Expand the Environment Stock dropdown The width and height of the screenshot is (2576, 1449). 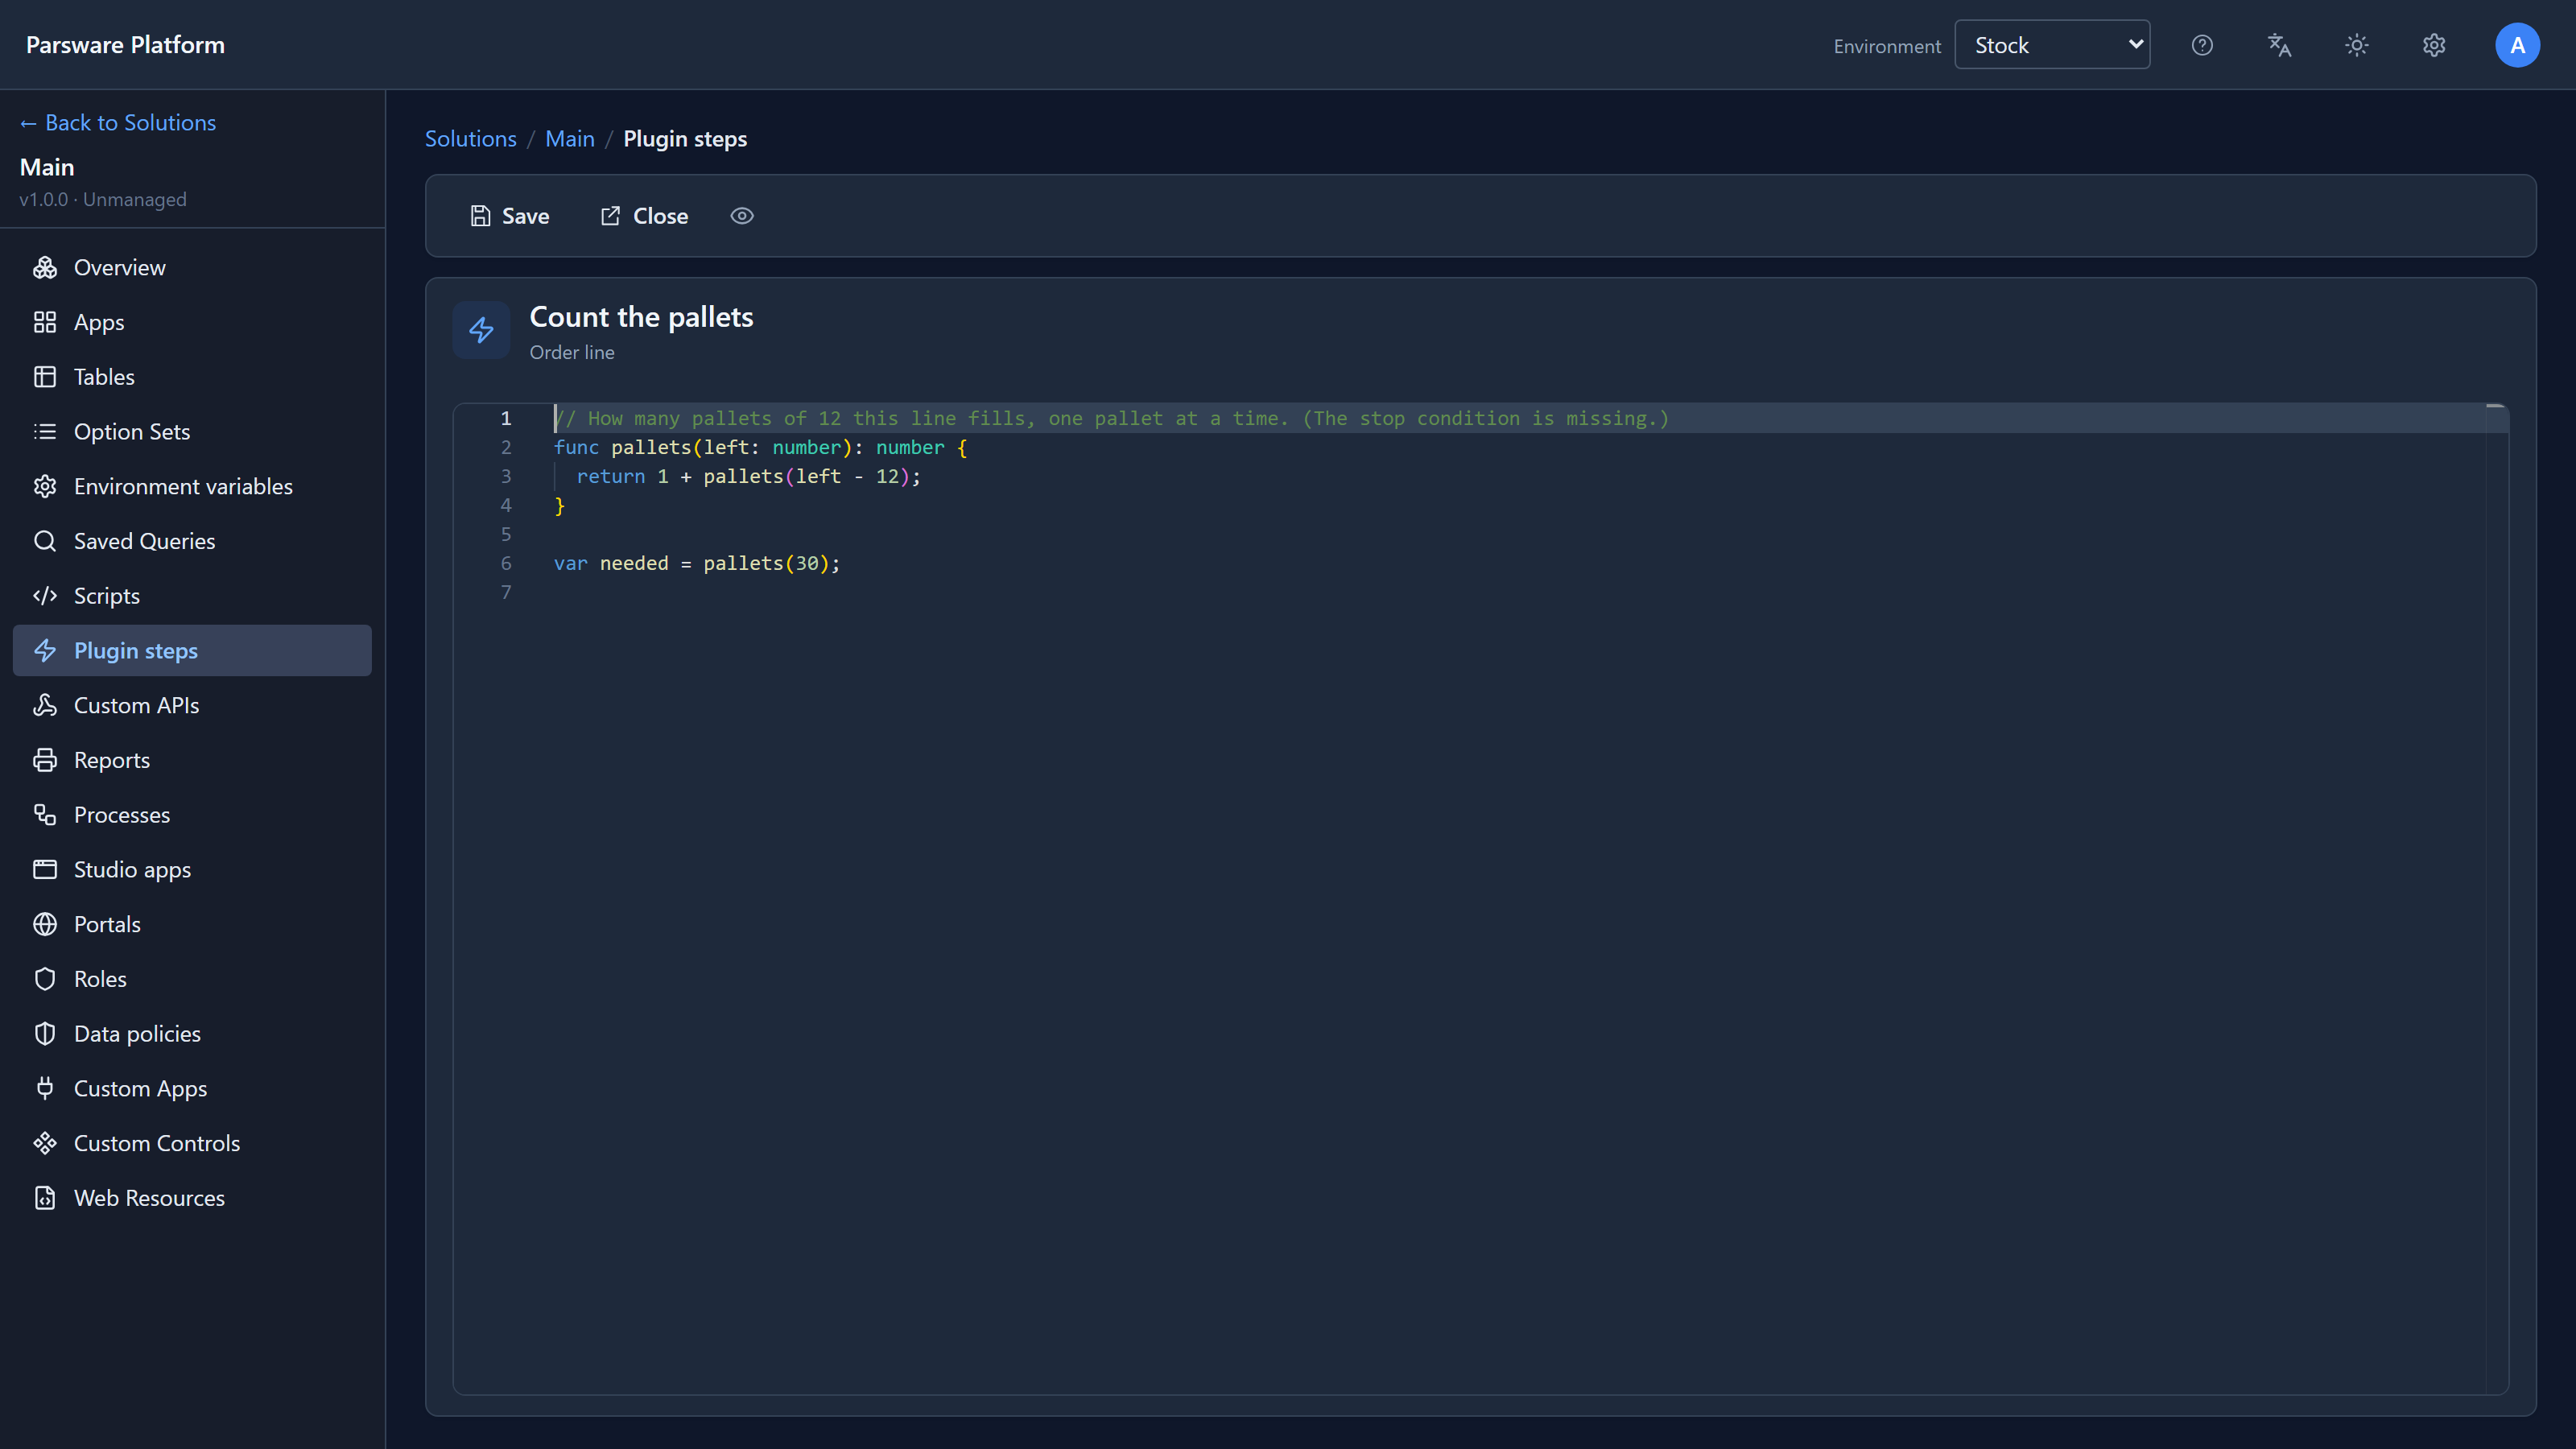(2052, 45)
